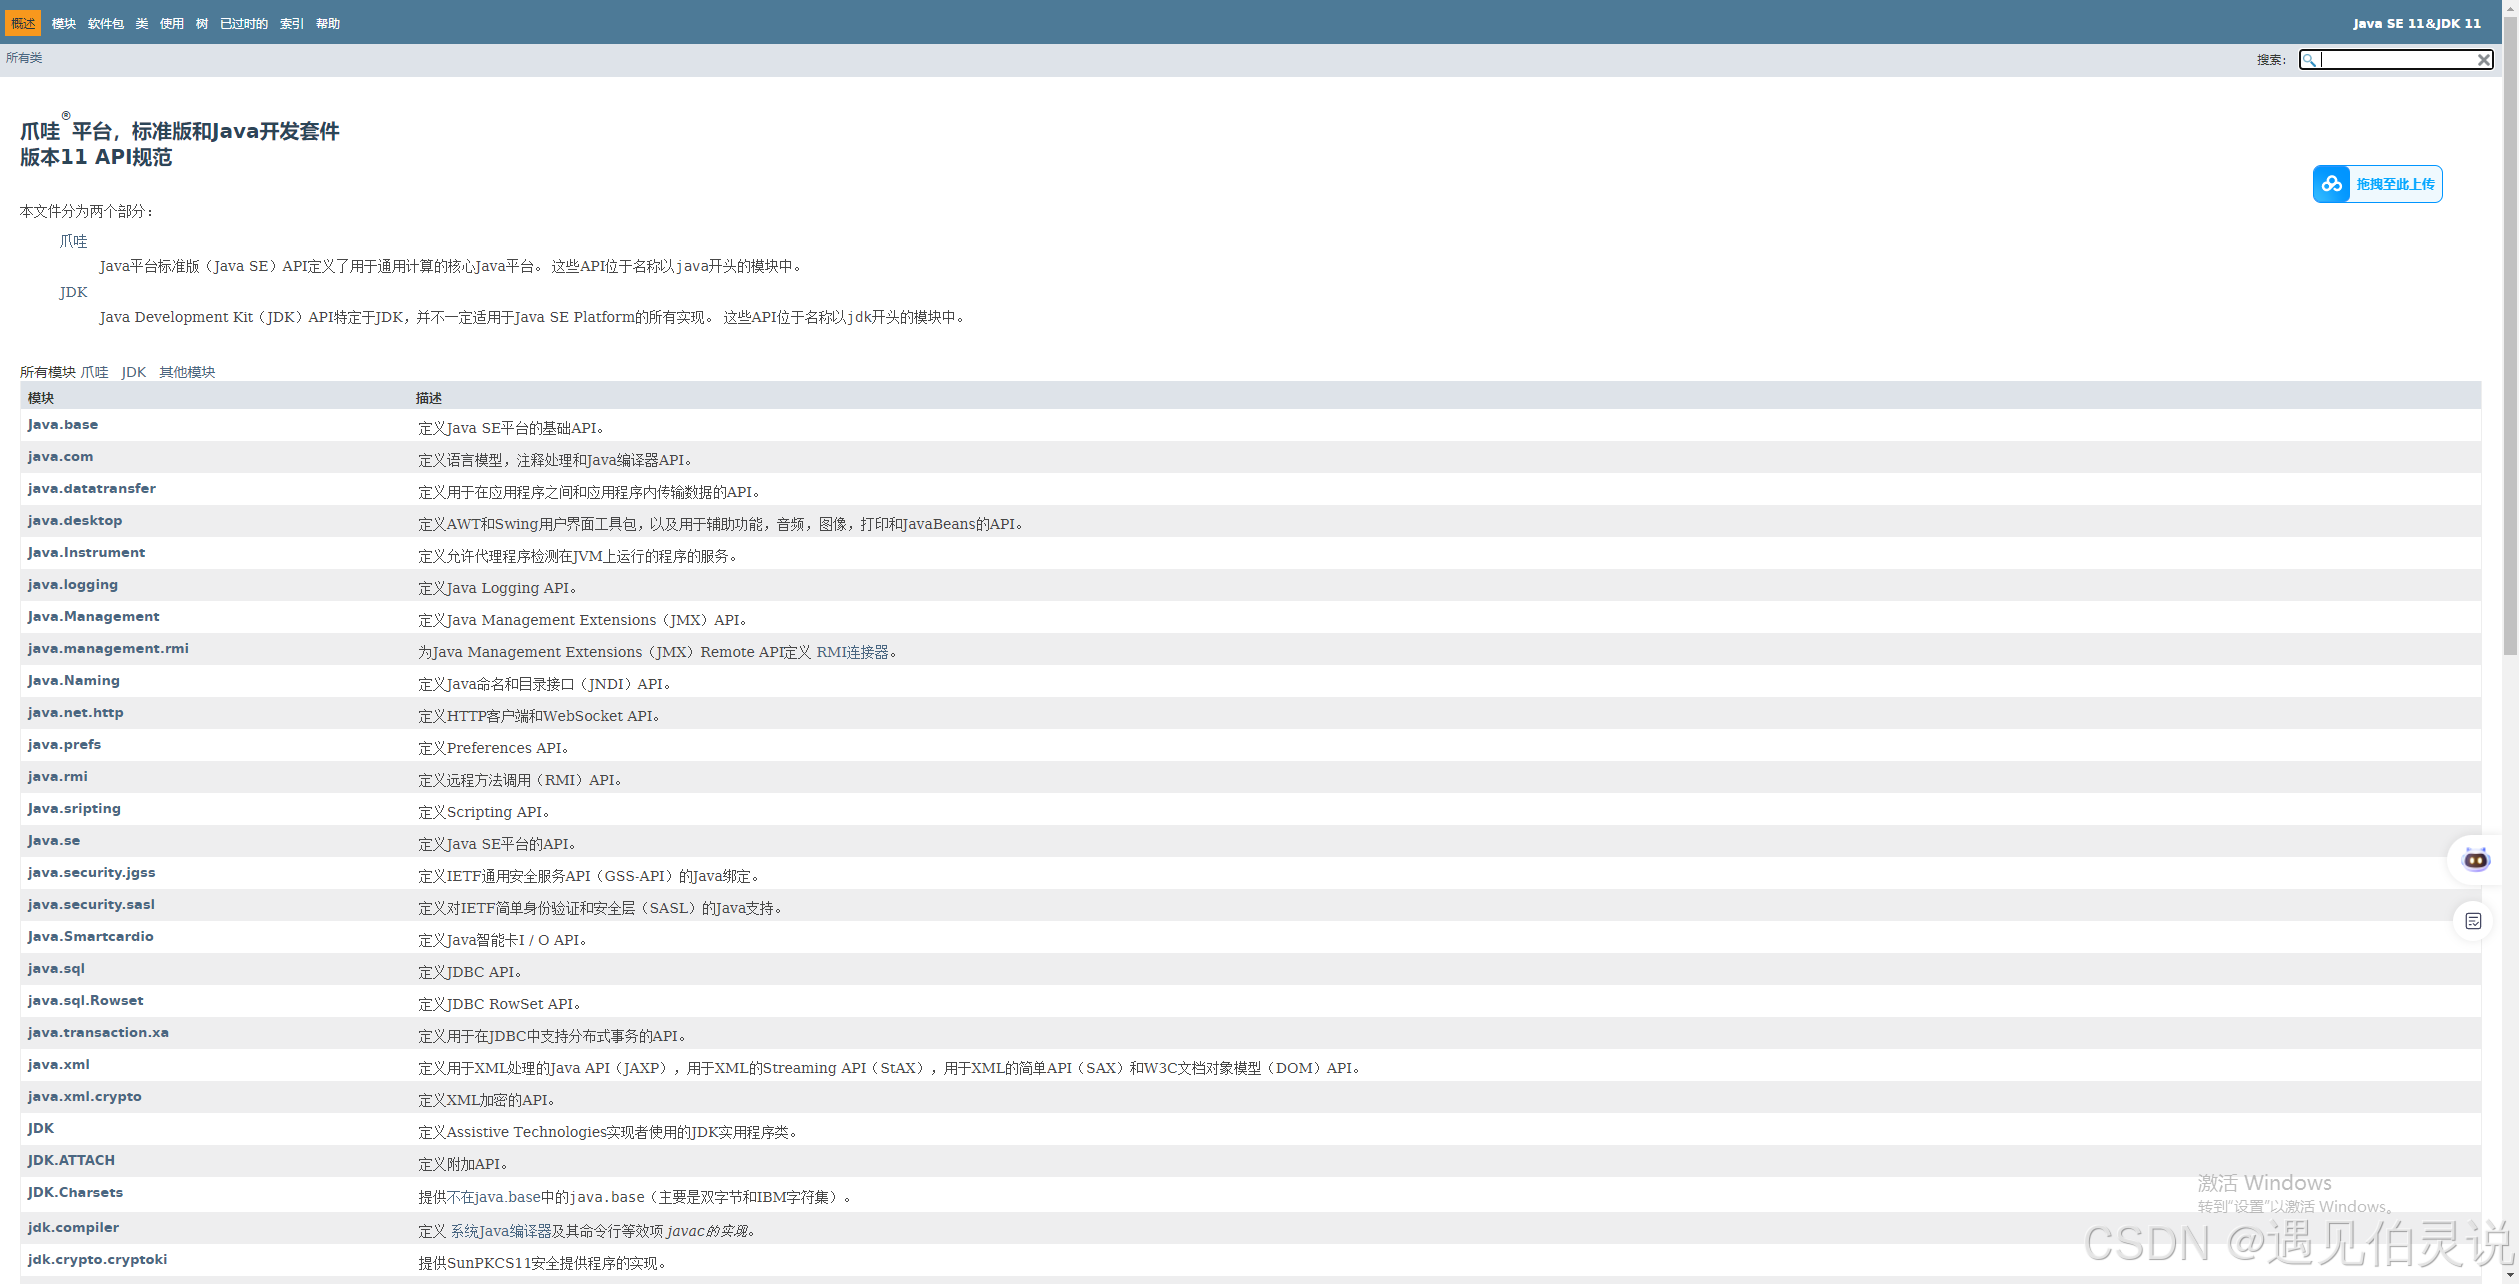Open the jdk.compiler module link

click(x=73, y=1228)
